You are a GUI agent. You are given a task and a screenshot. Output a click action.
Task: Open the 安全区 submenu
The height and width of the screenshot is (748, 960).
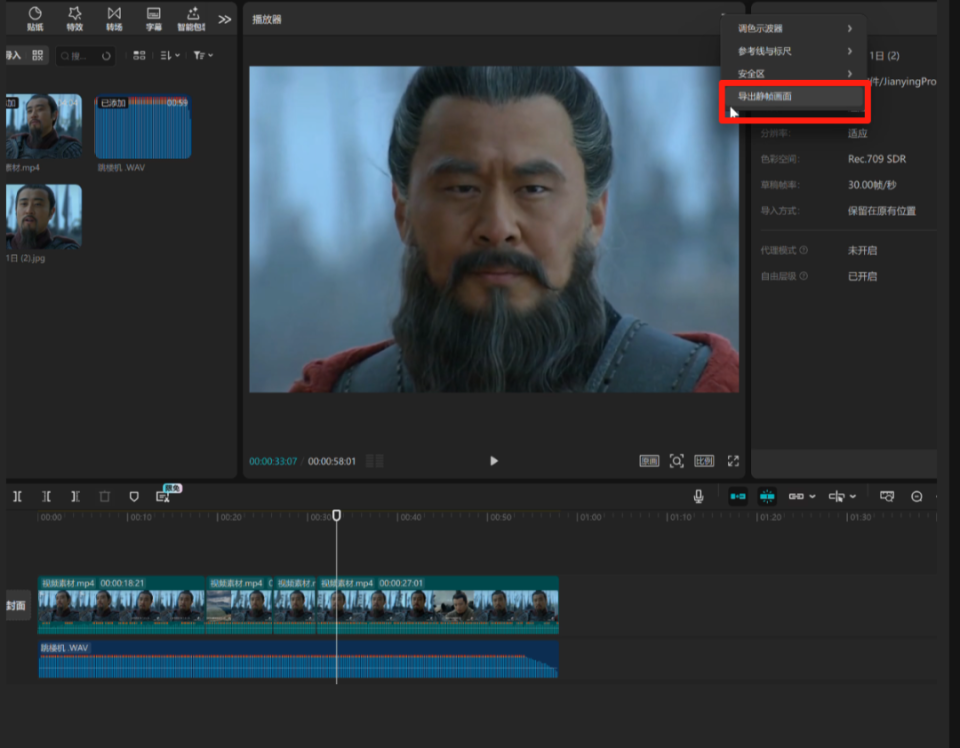[794, 73]
